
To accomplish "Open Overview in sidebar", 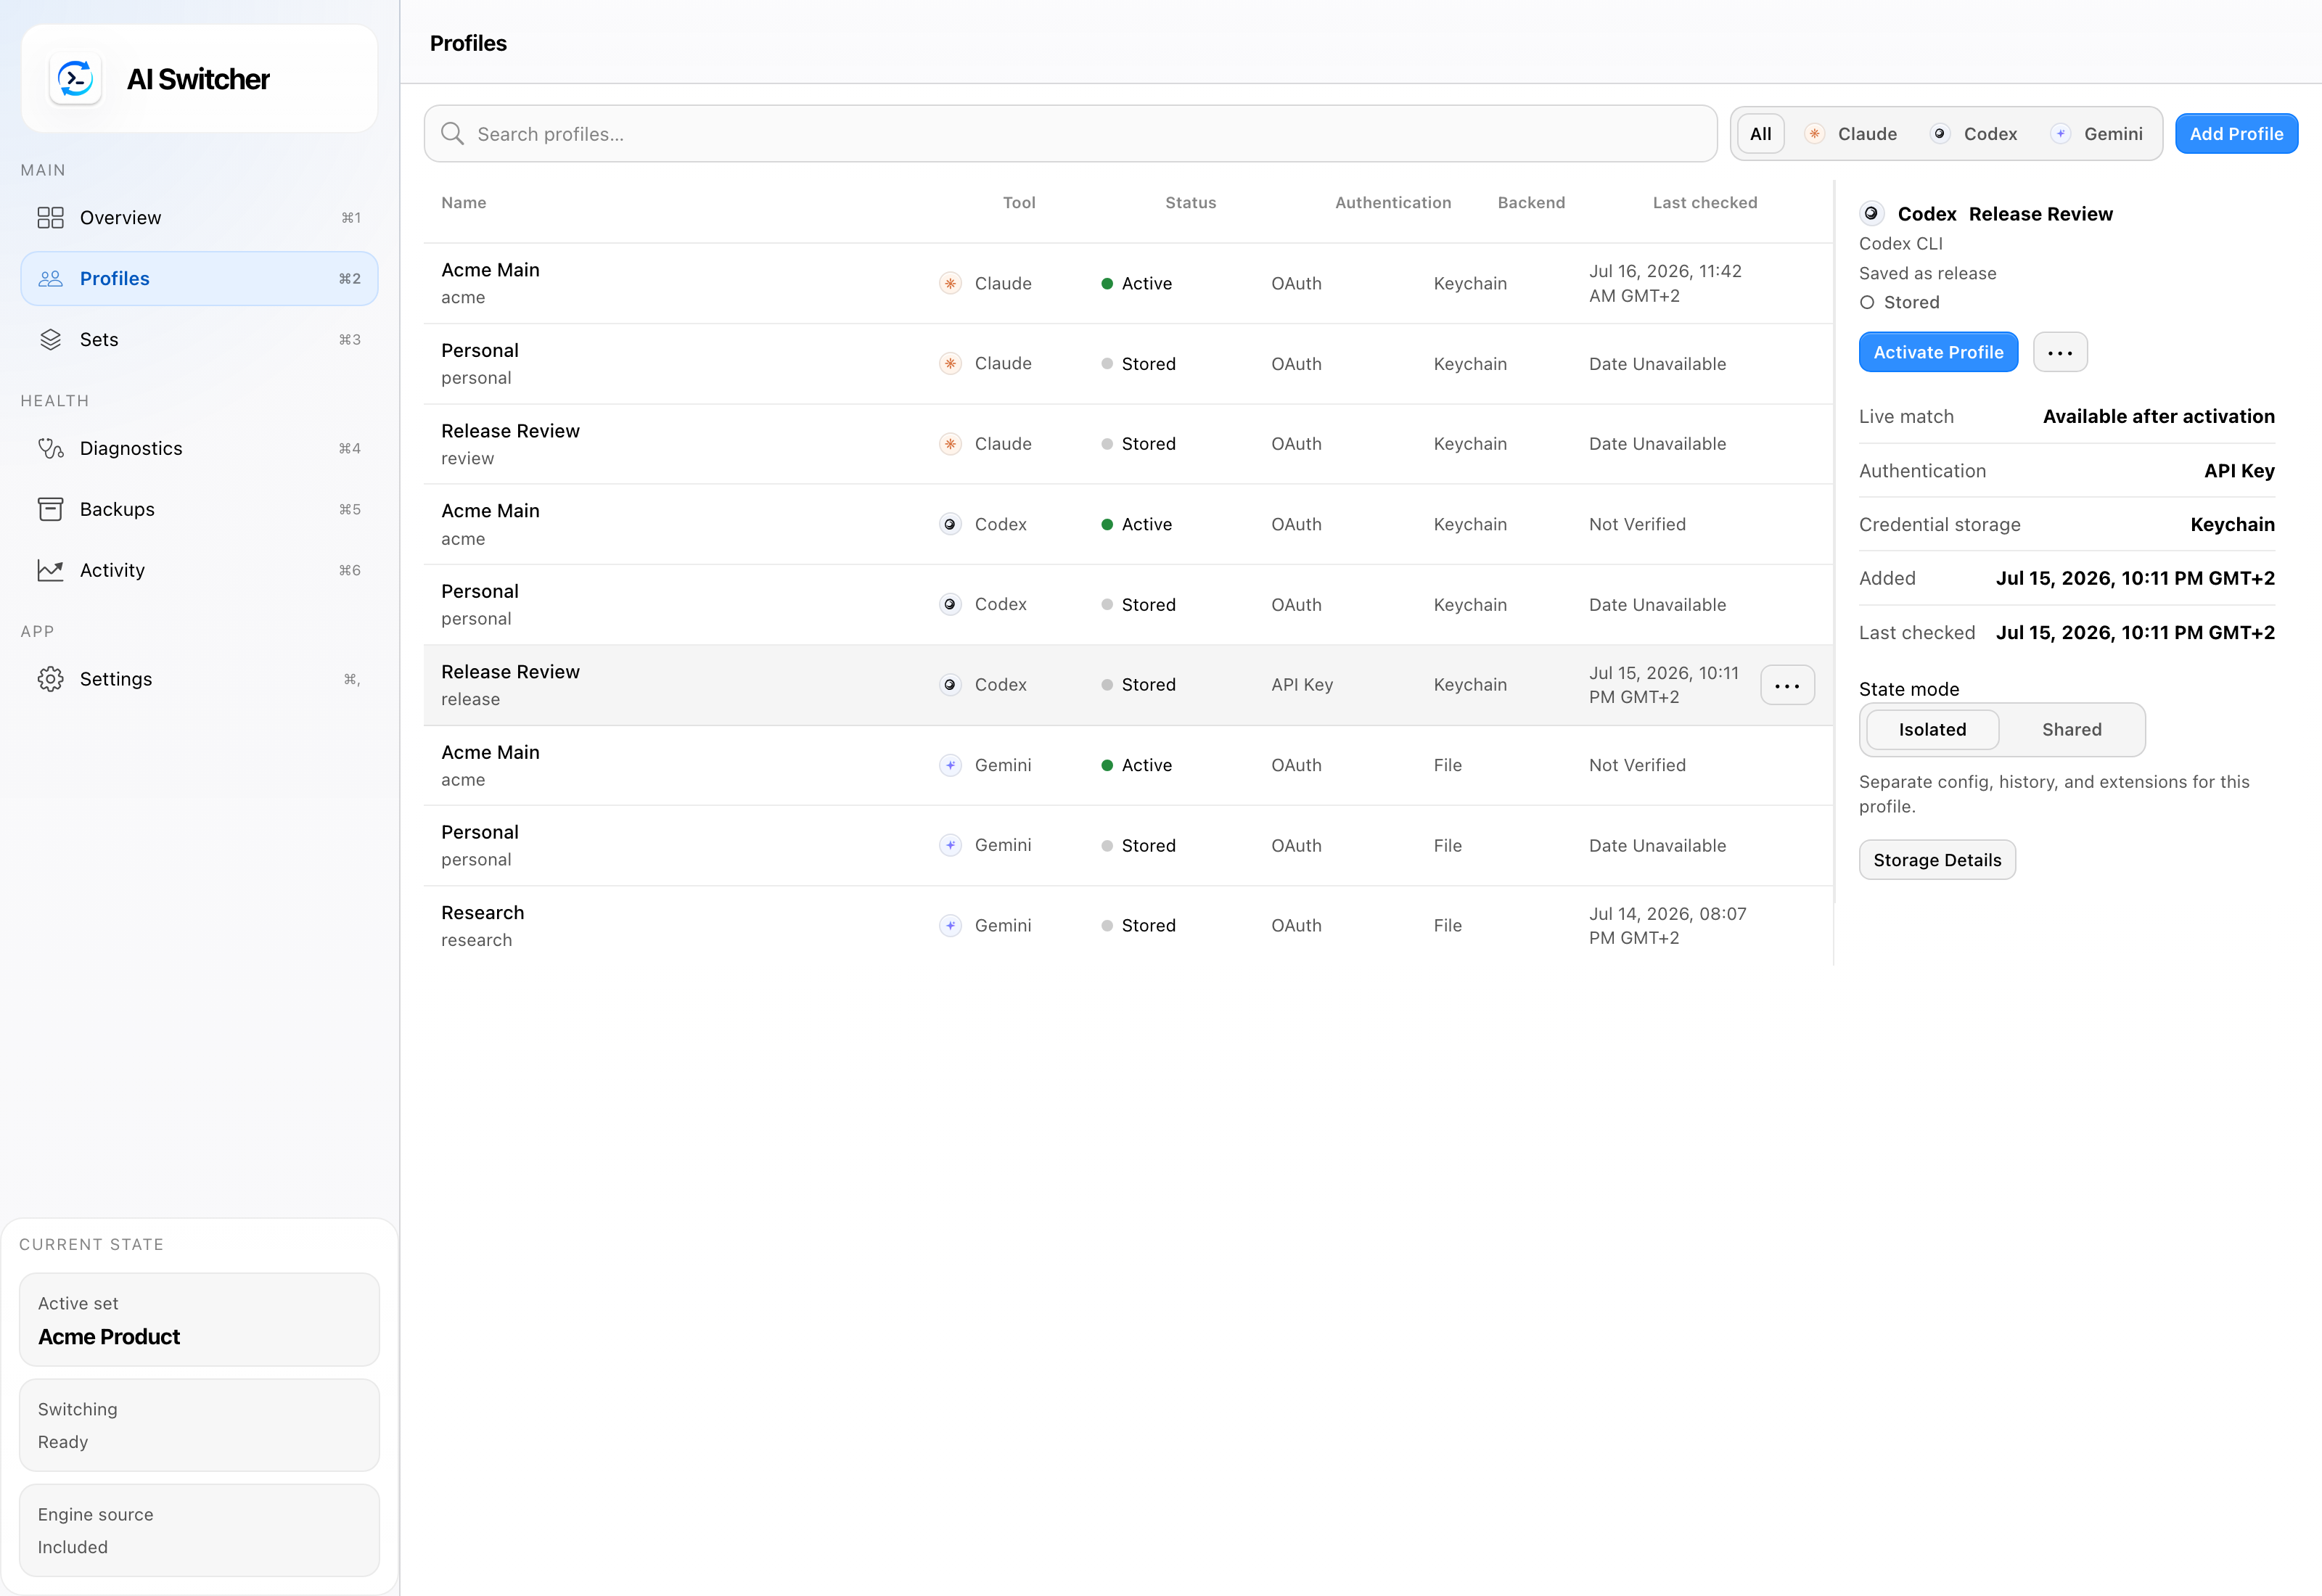I will point(199,217).
